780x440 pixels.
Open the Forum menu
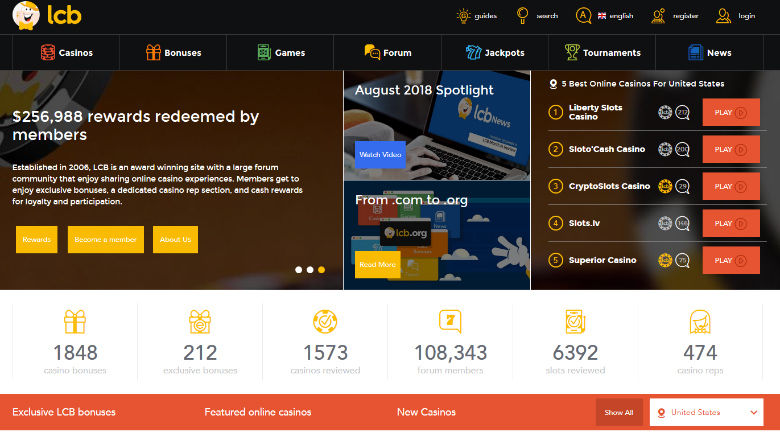[388, 52]
